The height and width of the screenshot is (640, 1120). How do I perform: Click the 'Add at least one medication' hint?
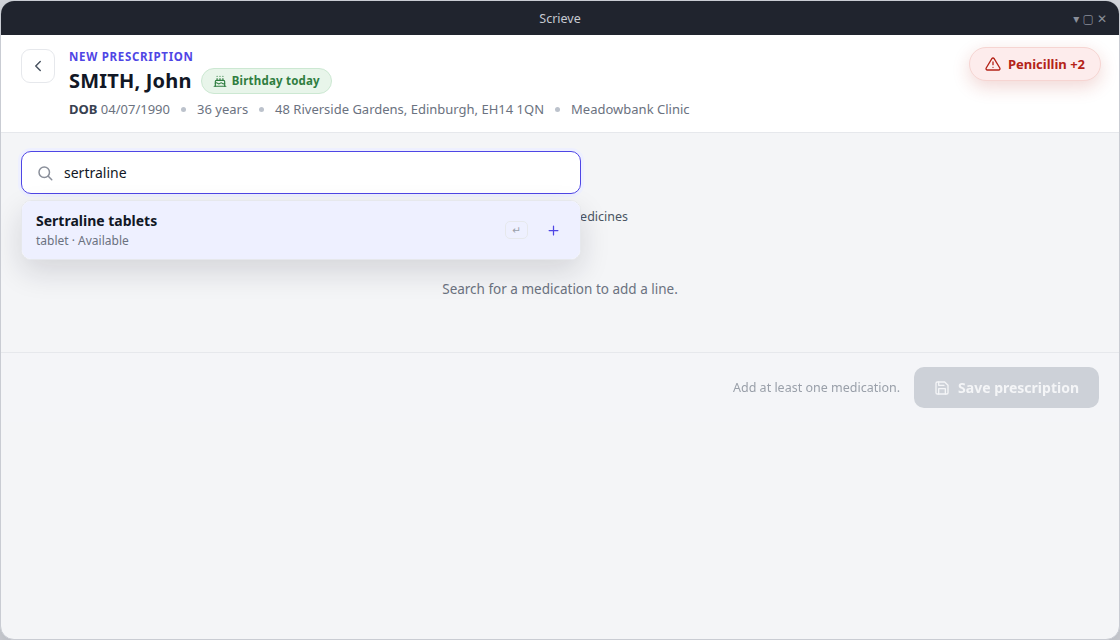pos(816,388)
